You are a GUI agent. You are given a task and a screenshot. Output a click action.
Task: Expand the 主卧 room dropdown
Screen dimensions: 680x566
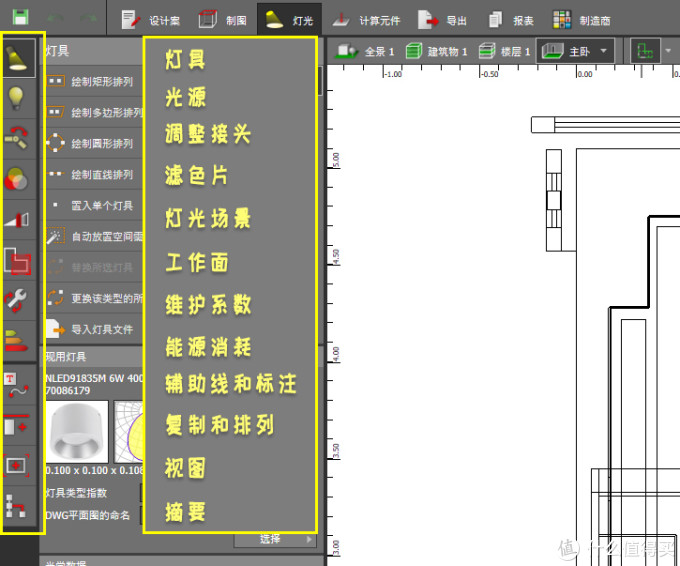pyautogui.click(x=576, y=51)
